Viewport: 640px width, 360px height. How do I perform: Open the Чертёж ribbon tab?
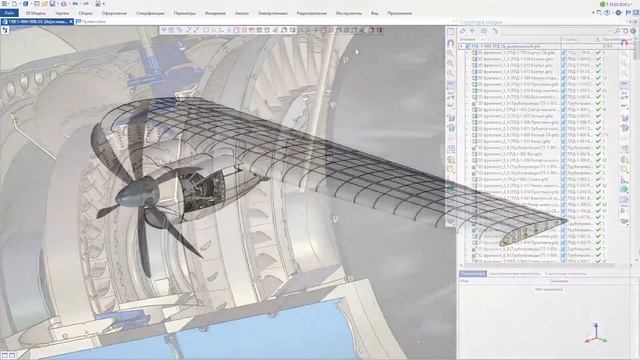click(x=62, y=13)
